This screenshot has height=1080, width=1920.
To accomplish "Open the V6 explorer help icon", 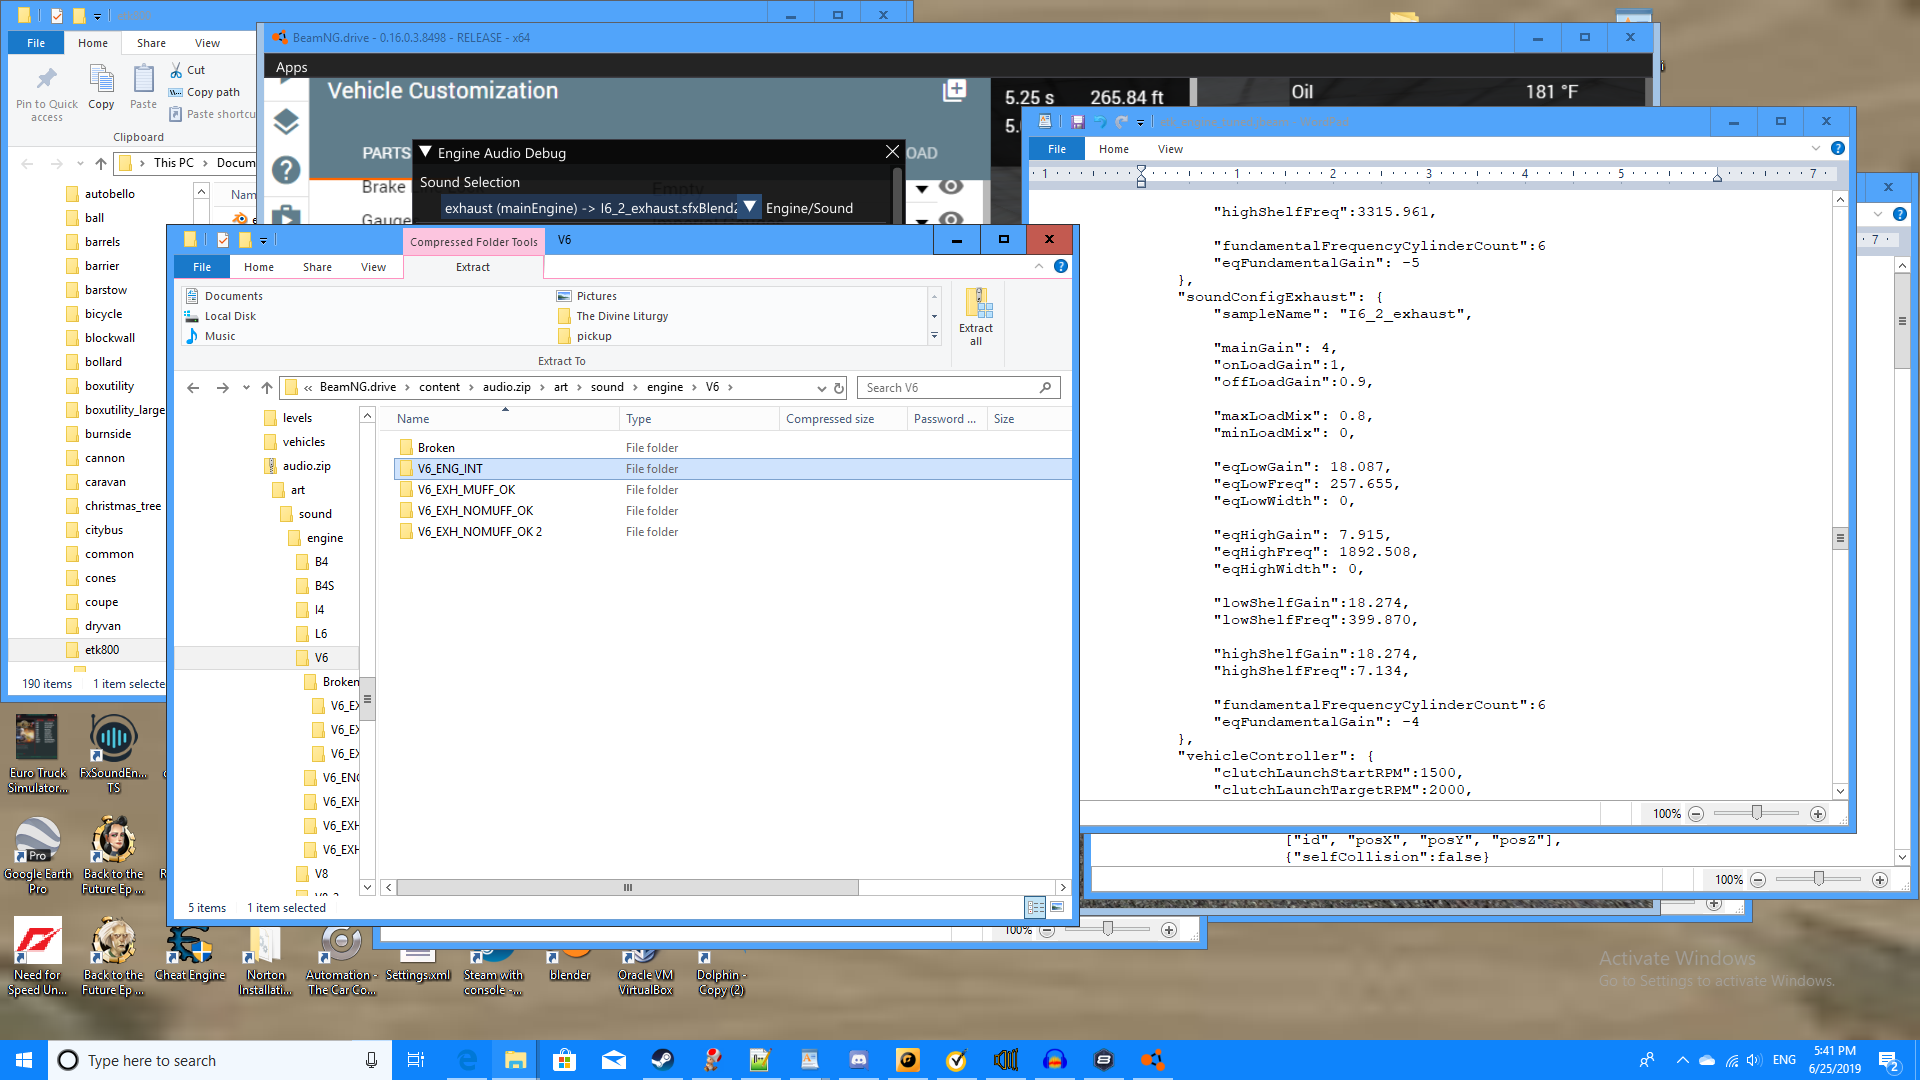I will coord(1061,266).
